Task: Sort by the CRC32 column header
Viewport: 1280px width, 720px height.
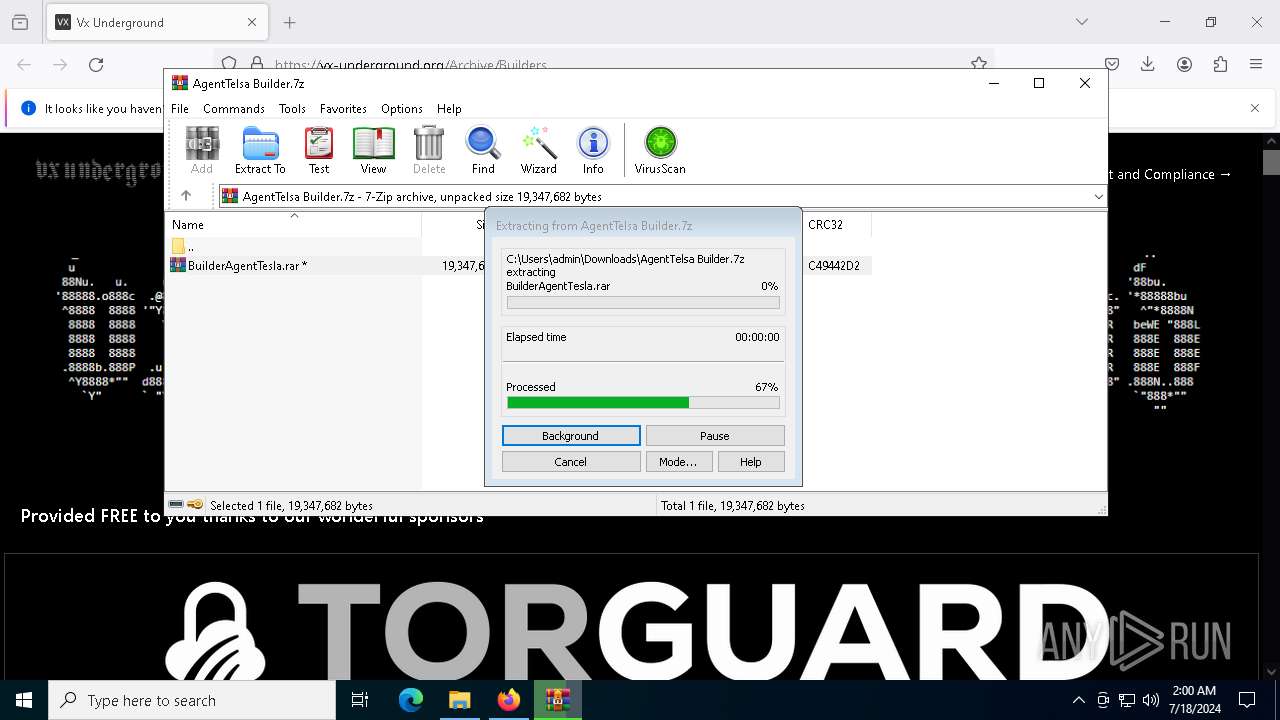Action: pos(836,225)
